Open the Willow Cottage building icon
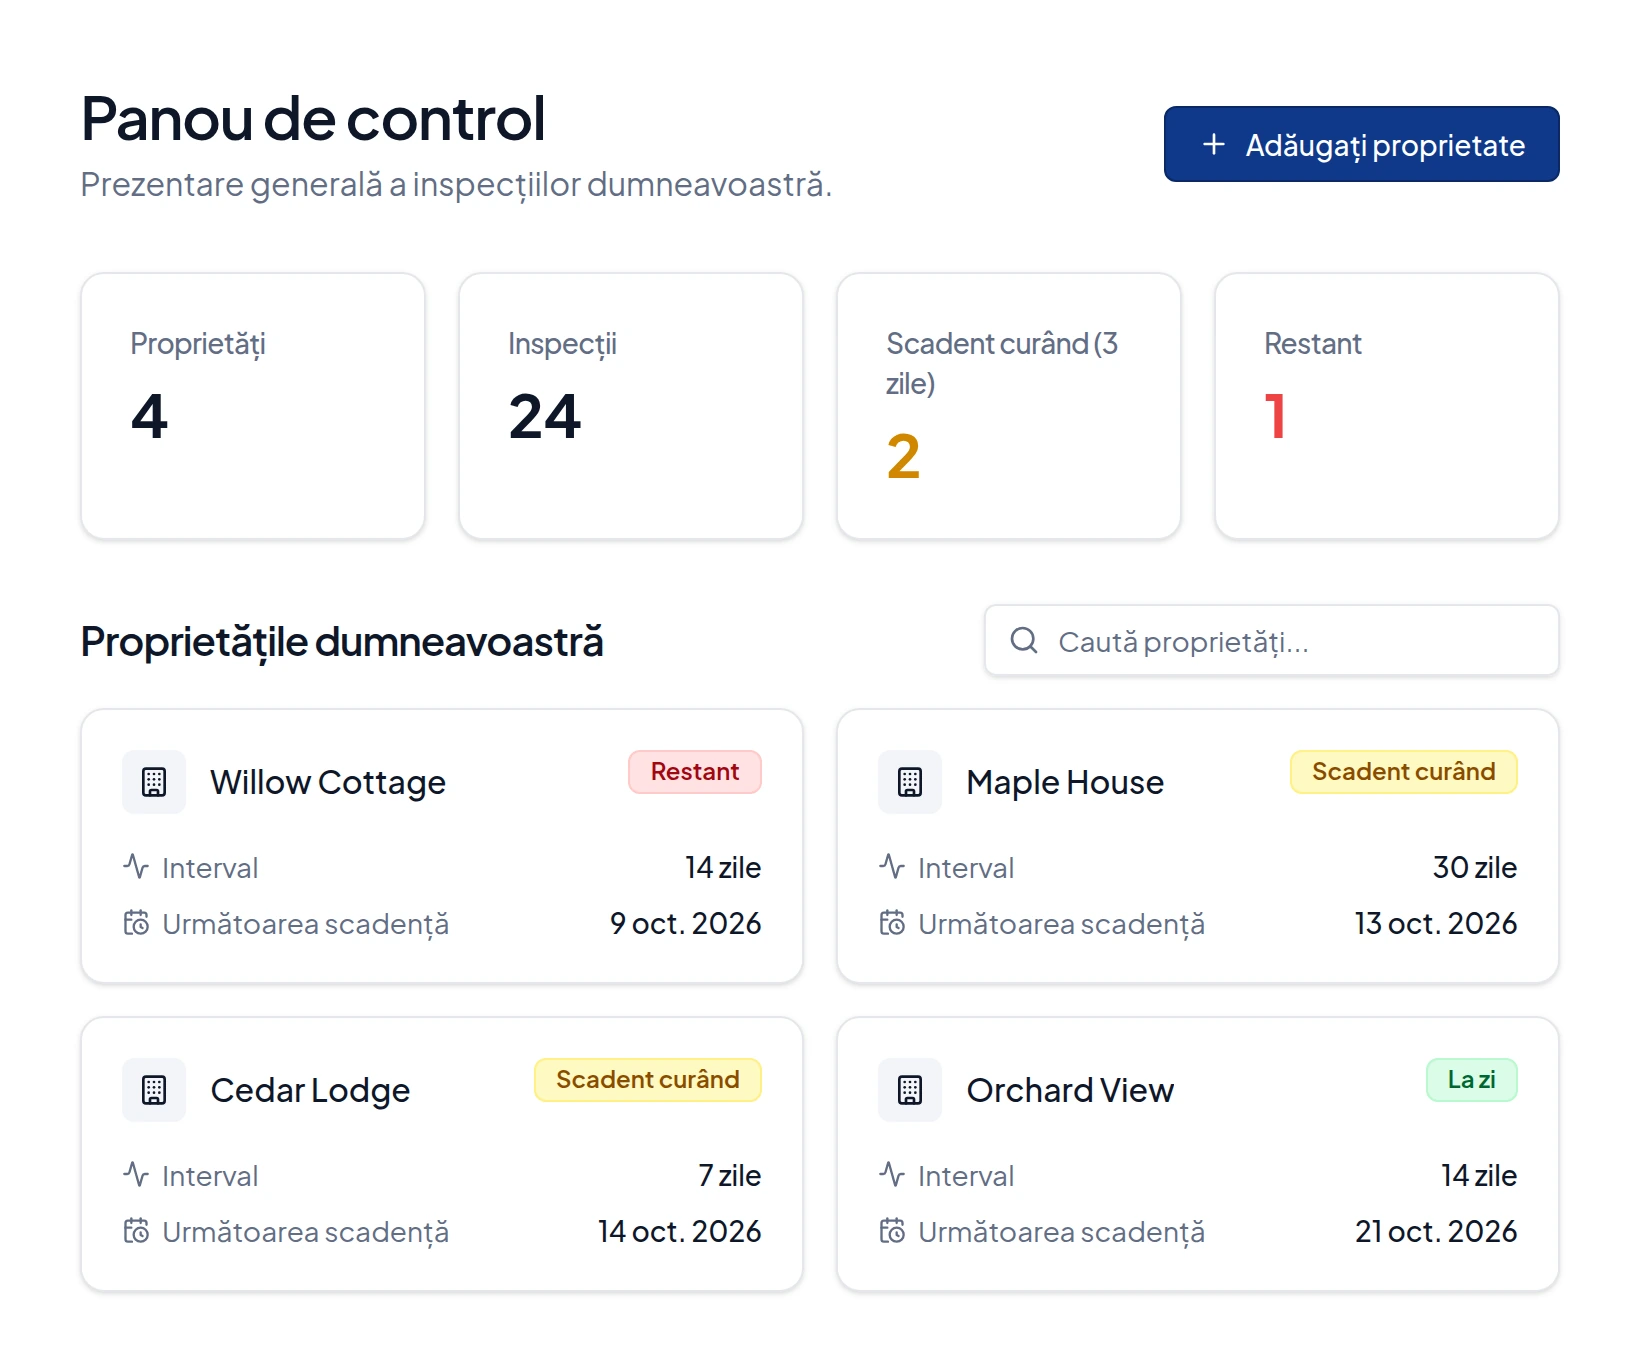This screenshot has height=1372, width=1640. tap(154, 782)
